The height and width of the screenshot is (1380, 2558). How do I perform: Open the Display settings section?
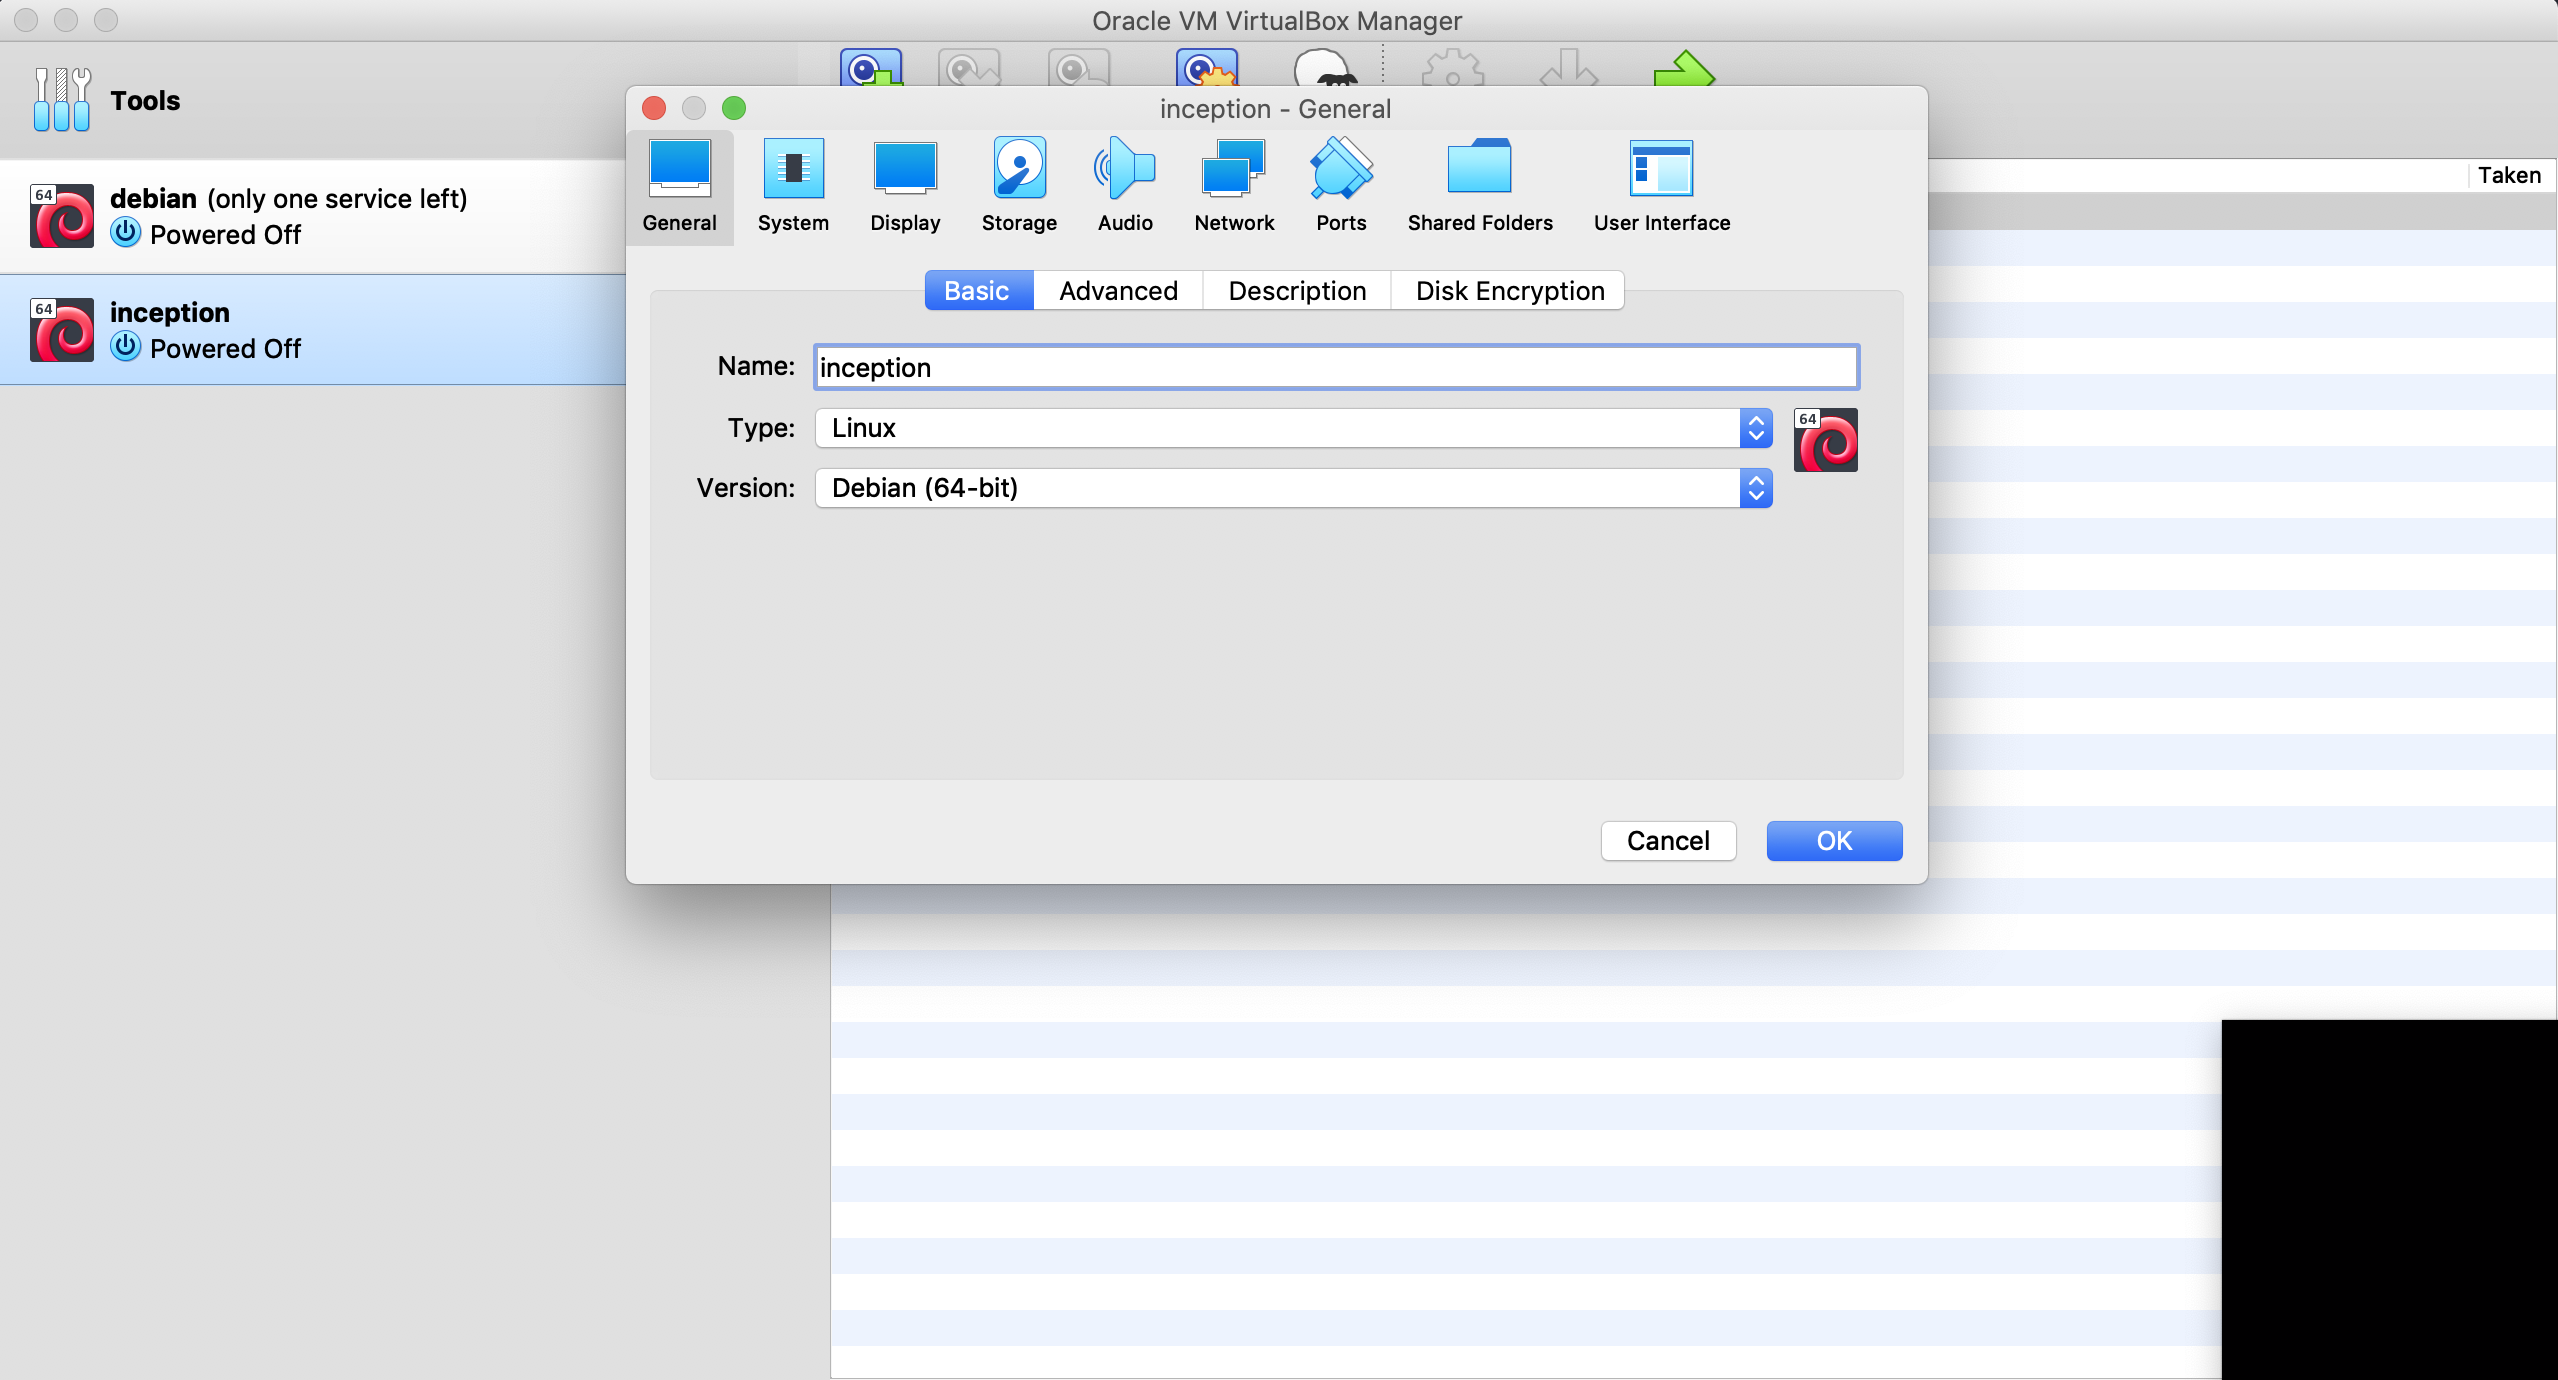[905, 187]
